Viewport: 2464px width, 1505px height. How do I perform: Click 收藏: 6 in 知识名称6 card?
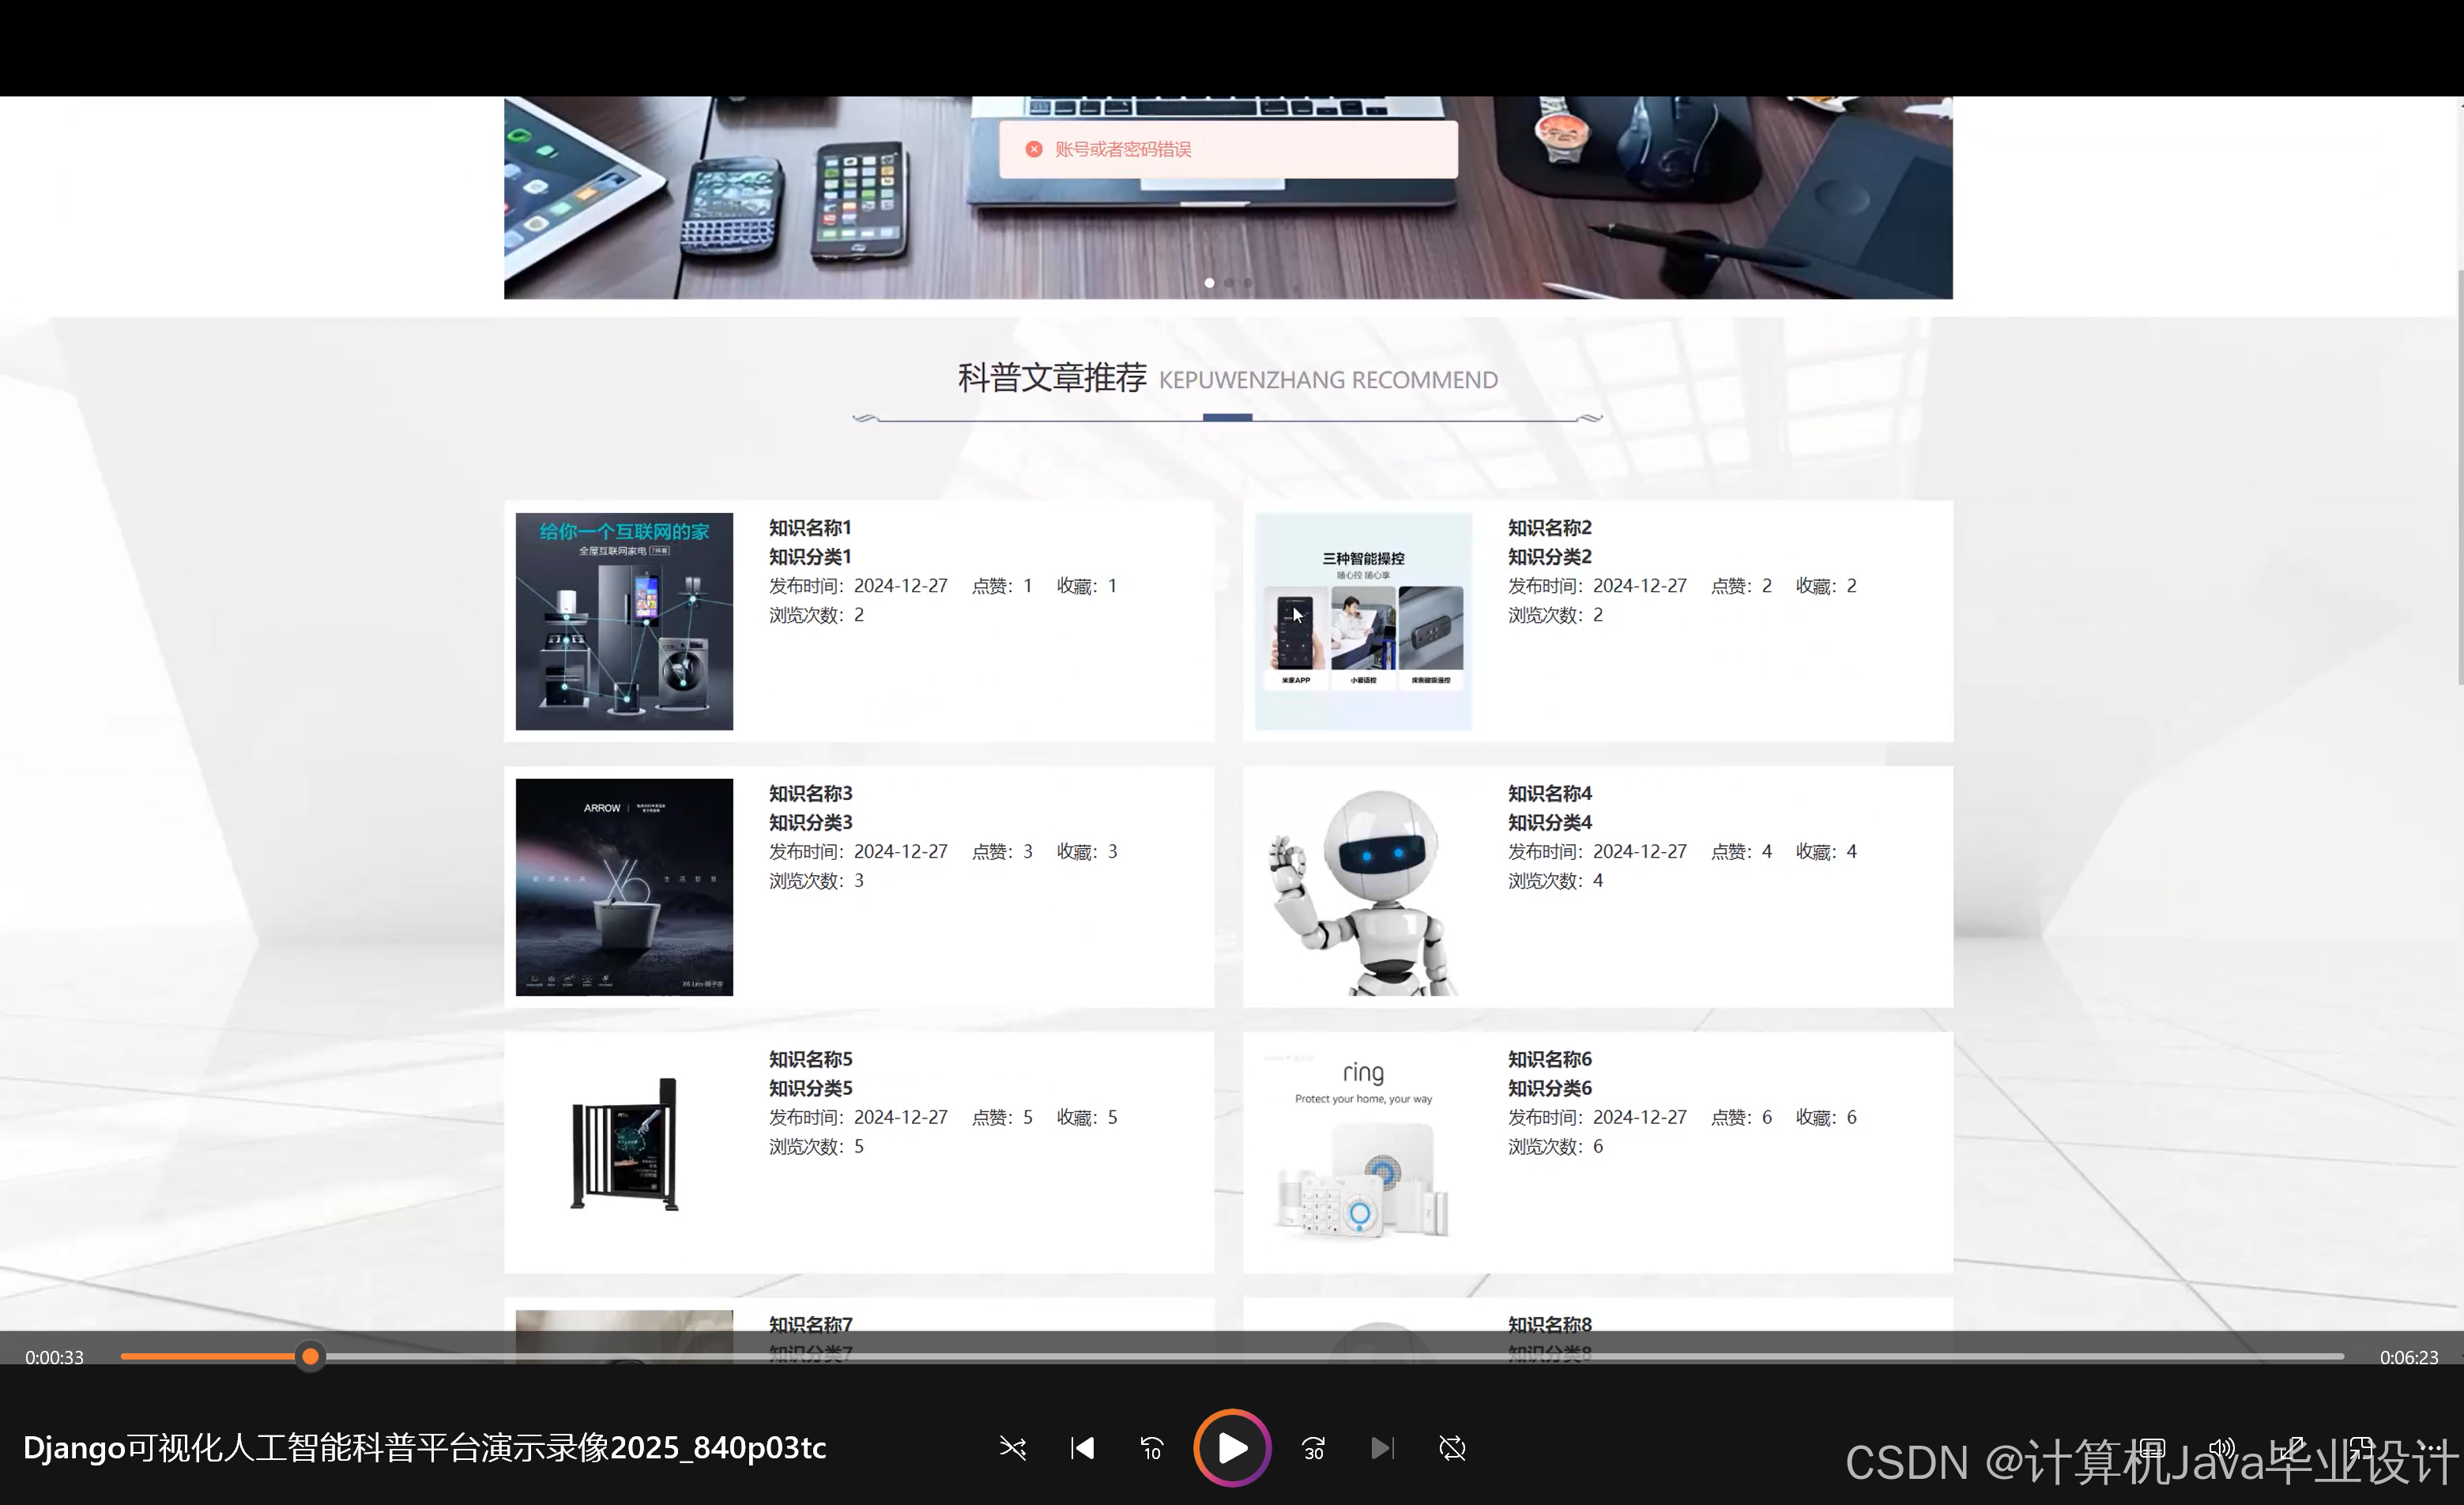[1826, 1116]
